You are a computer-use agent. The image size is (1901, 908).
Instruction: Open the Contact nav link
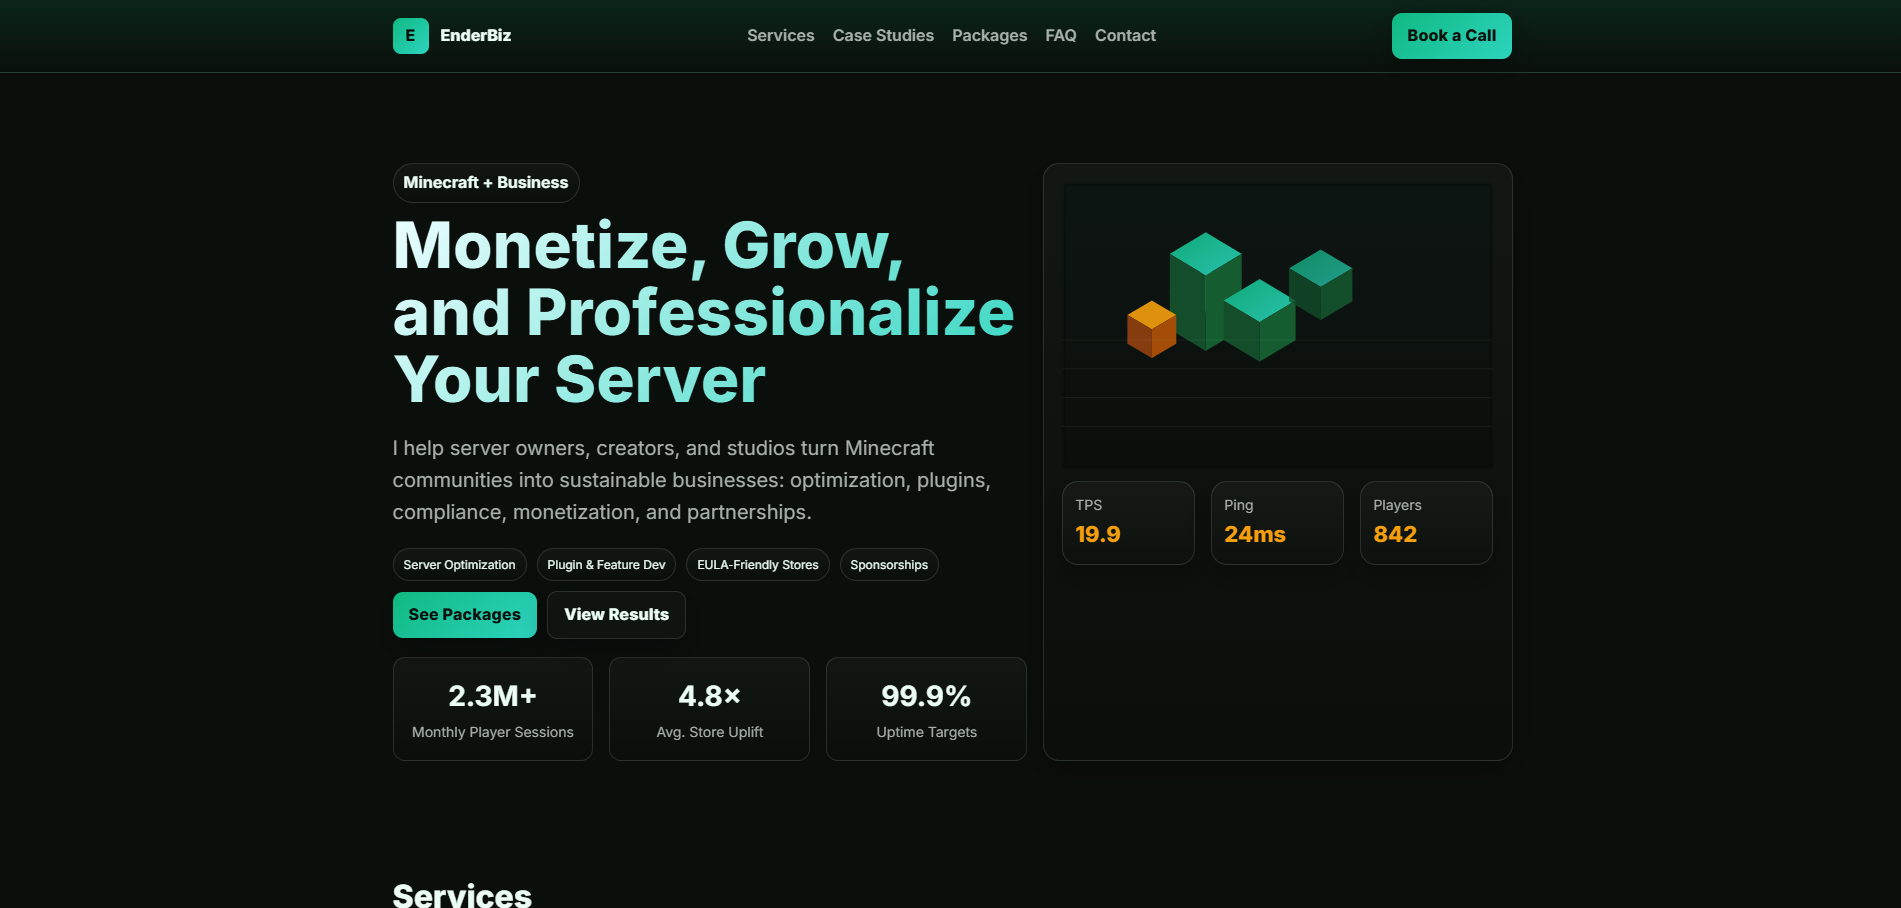pyautogui.click(x=1125, y=36)
